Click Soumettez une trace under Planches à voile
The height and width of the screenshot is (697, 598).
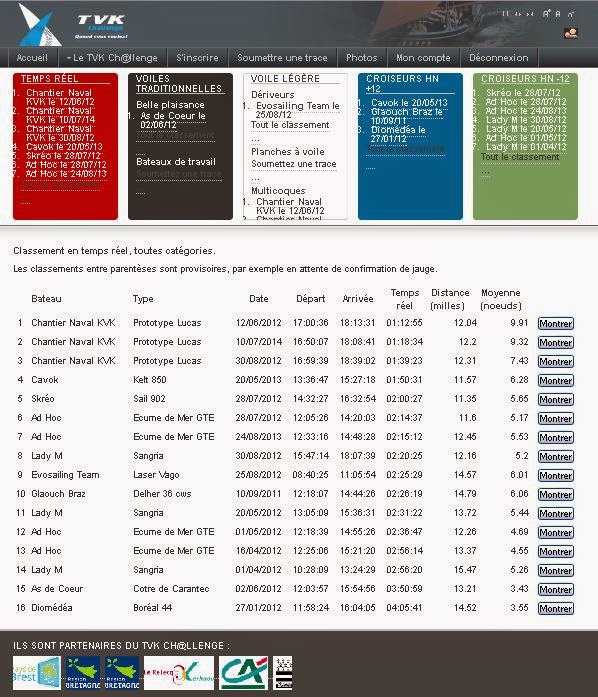click(x=293, y=164)
